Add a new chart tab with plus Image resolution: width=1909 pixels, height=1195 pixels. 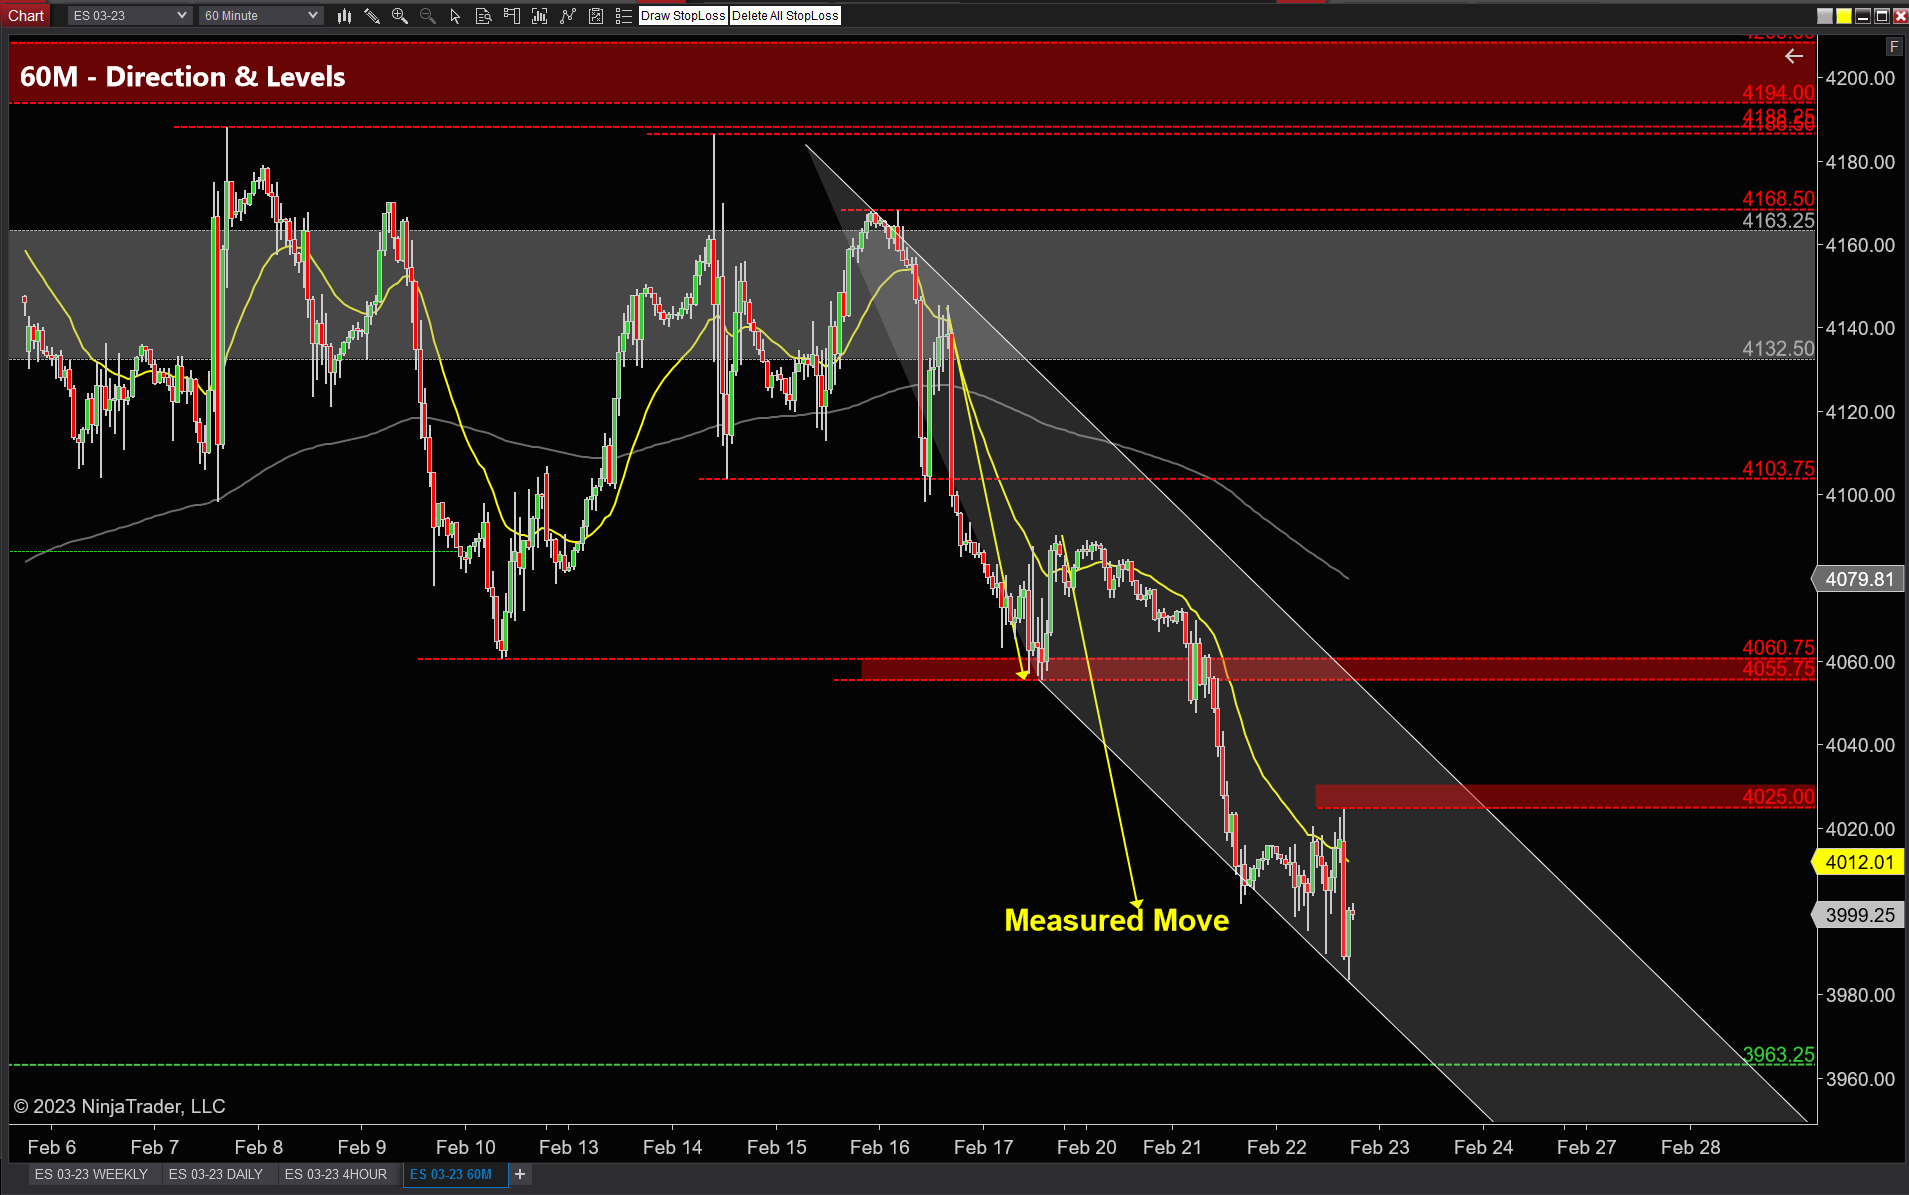pyautogui.click(x=520, y=1174)
